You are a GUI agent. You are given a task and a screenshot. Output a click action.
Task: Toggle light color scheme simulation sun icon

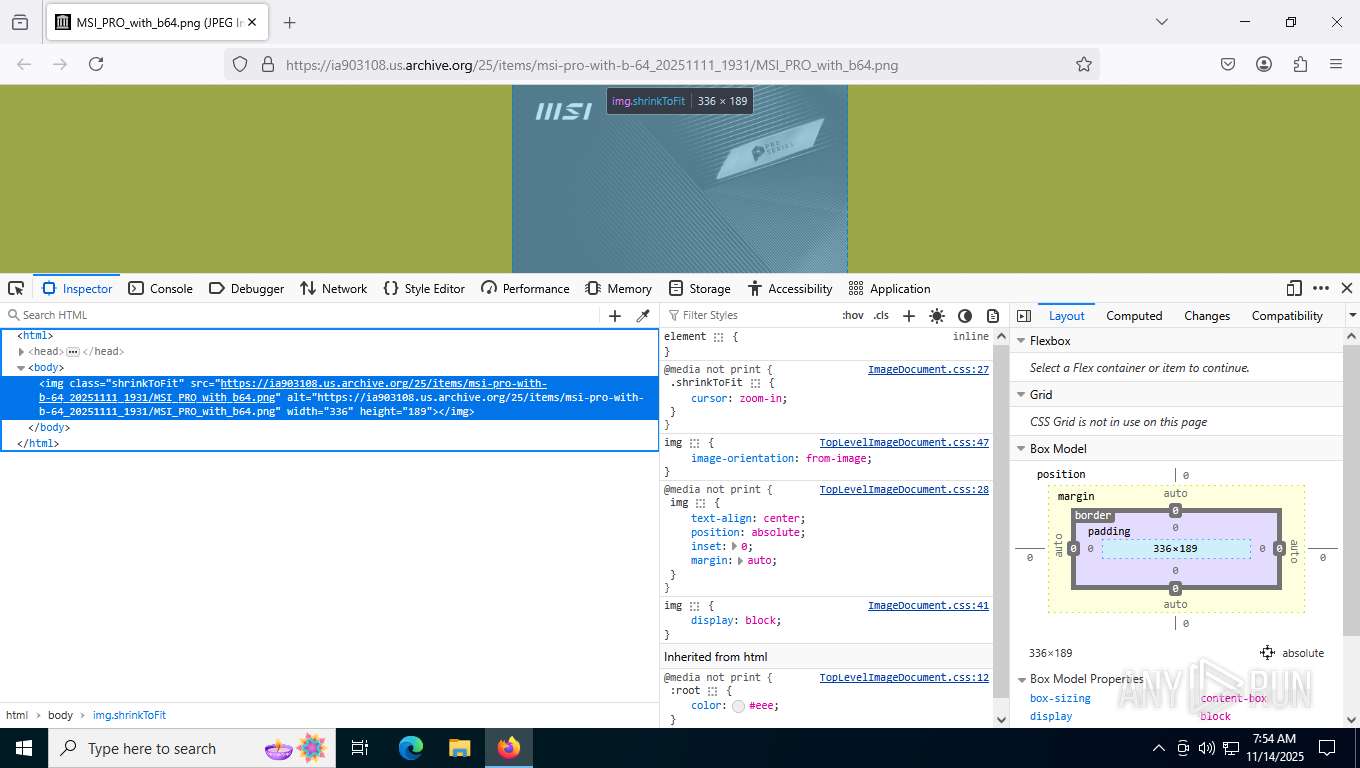[x=937, y=315]
